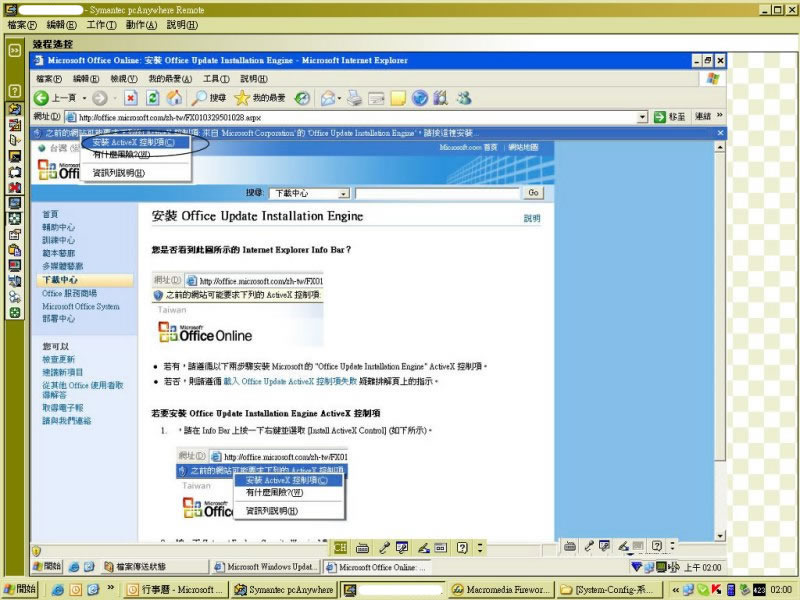Screen dimensions: 800x600
Task: Click the 移至 address bar button
Action: tap(669, 116)
